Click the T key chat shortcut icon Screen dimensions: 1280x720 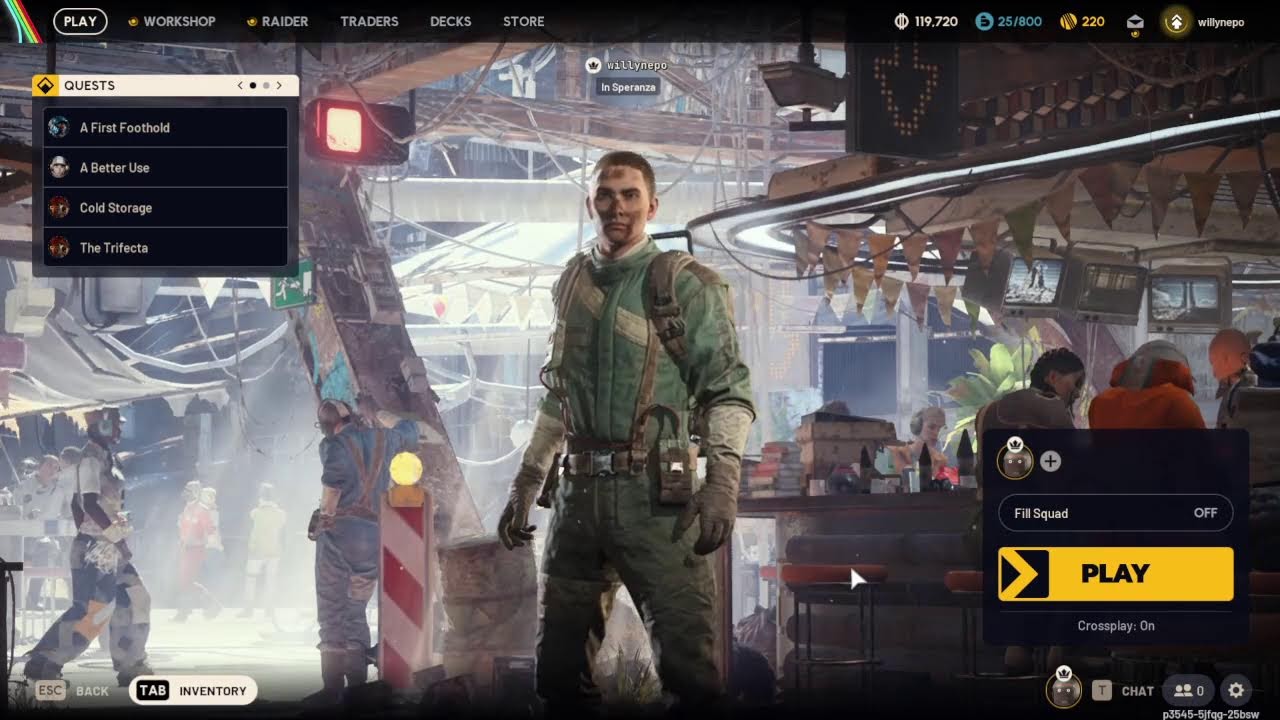1101,690
